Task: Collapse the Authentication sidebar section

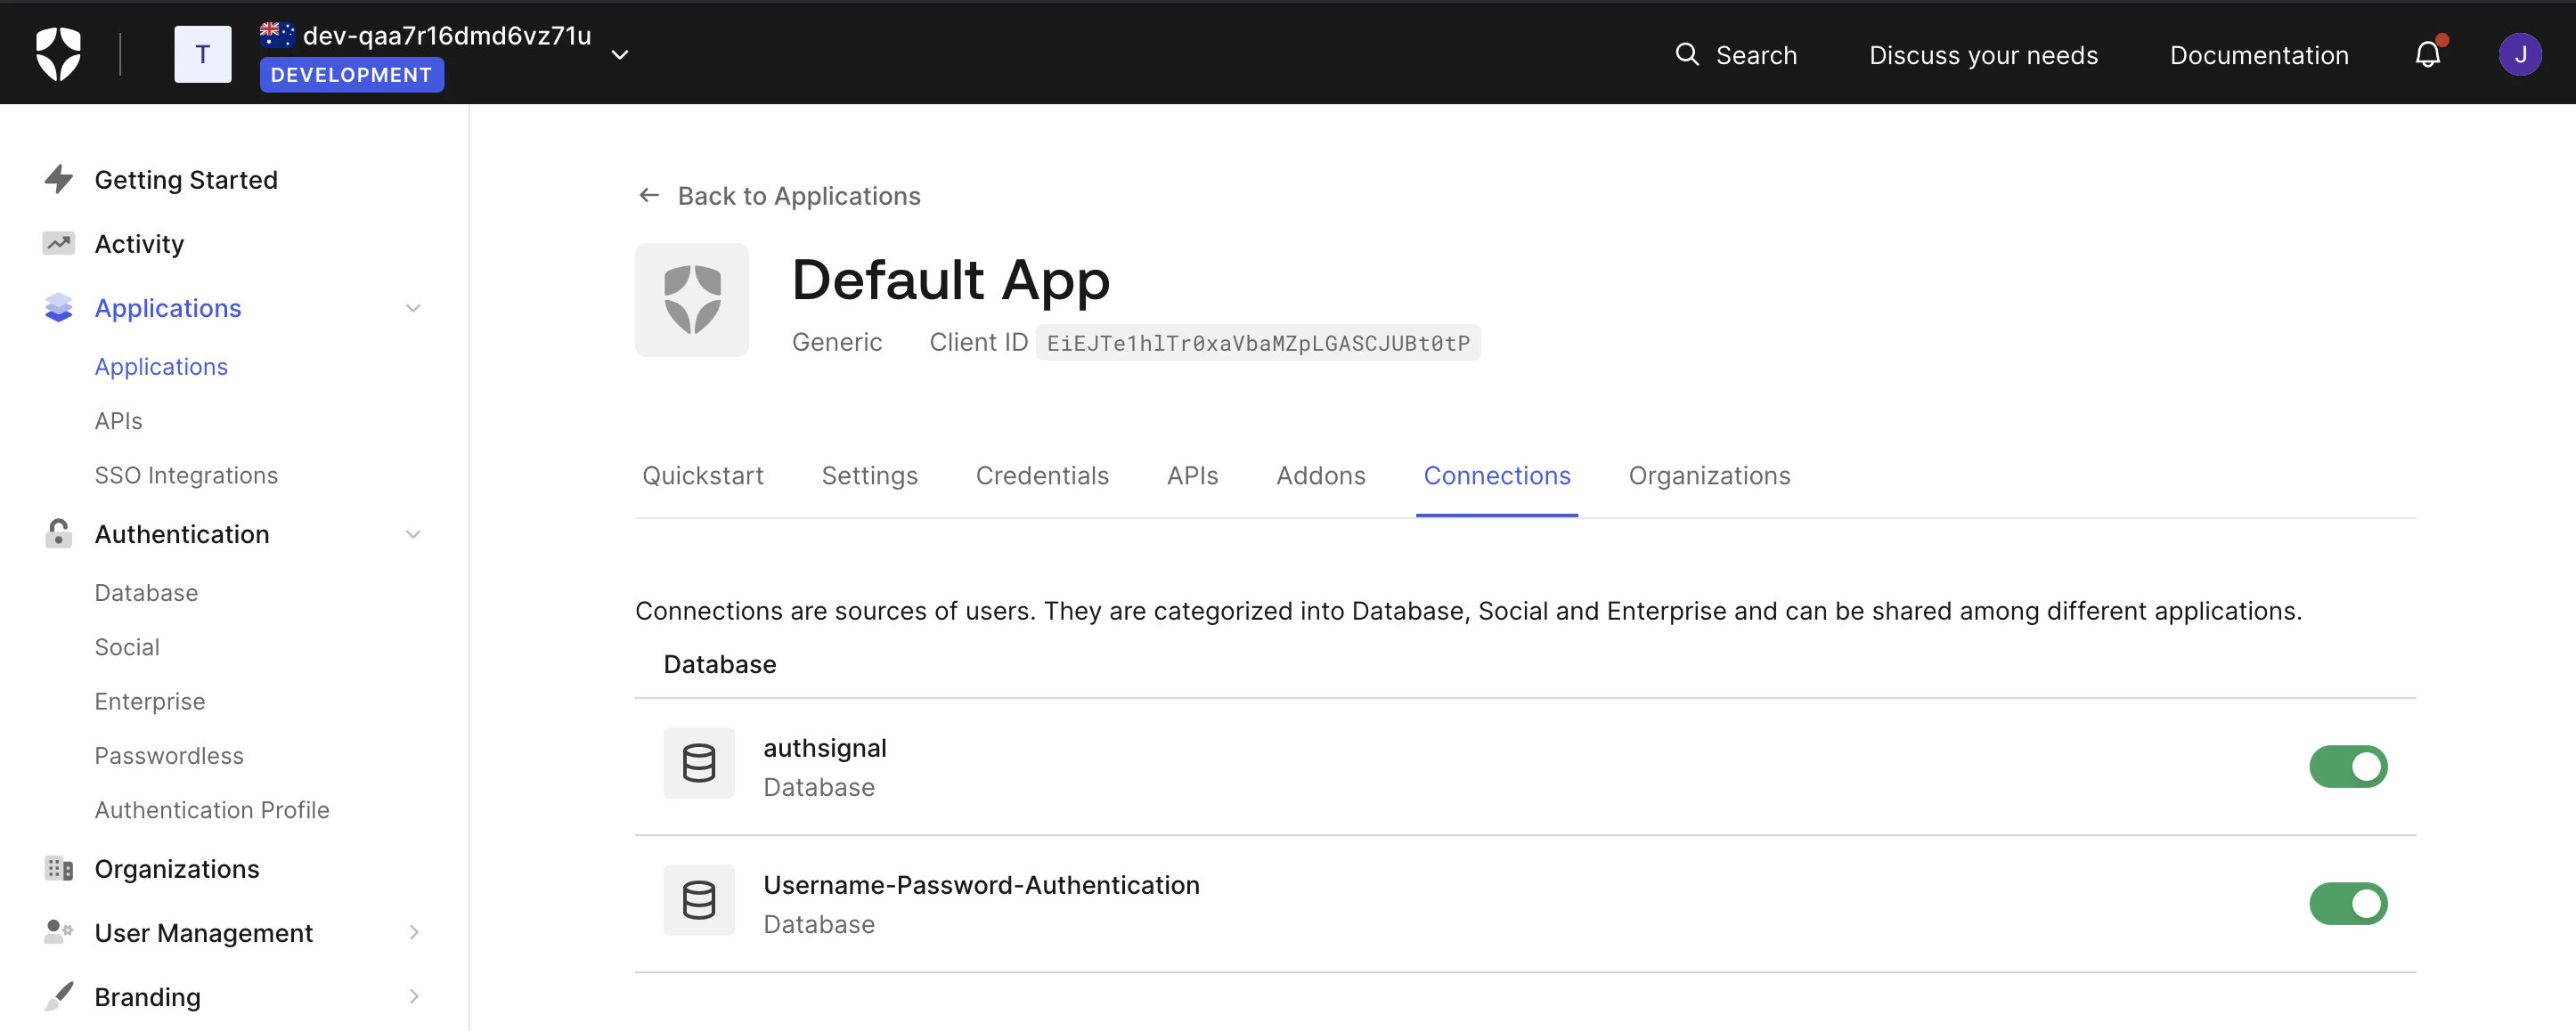Action: pos(413,534)
